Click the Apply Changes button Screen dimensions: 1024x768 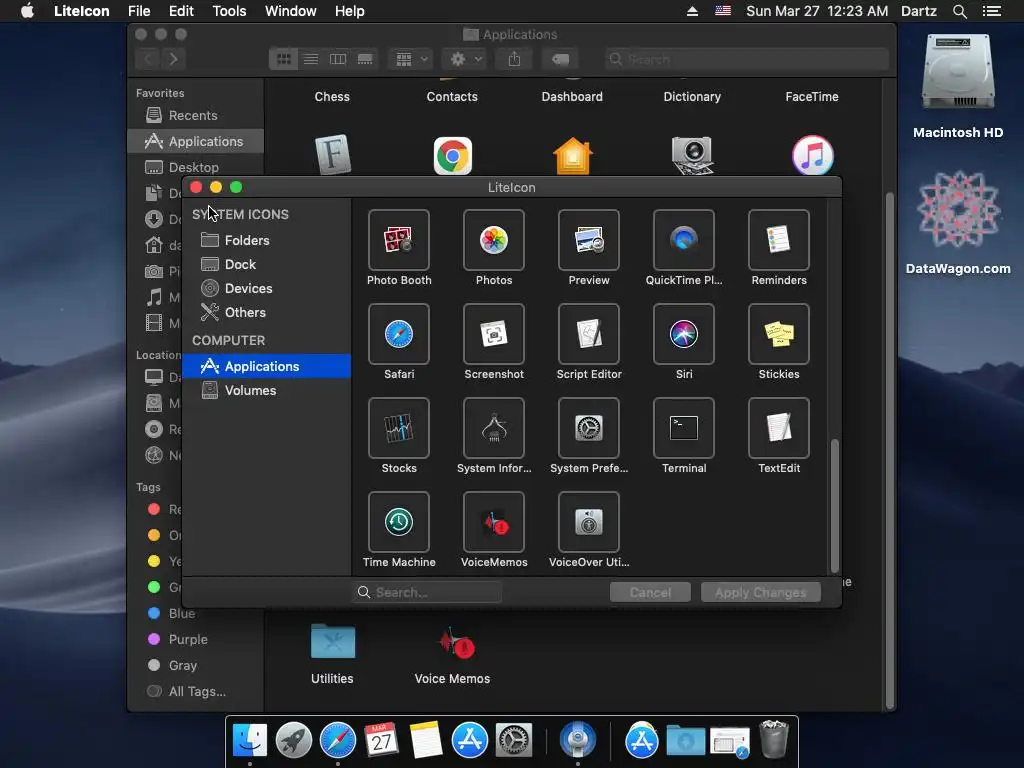[760, 592]
